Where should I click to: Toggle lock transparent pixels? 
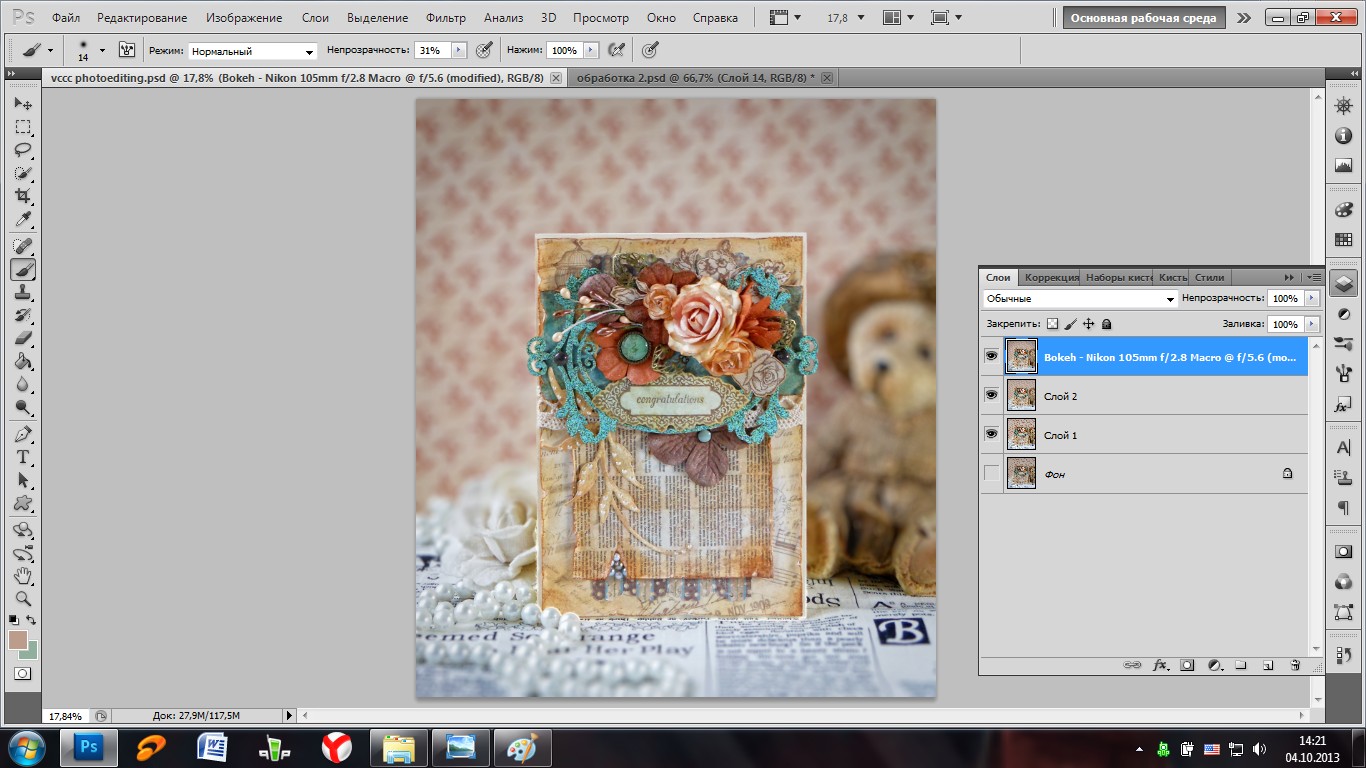pyautogui.click(x=1051, y=324)
